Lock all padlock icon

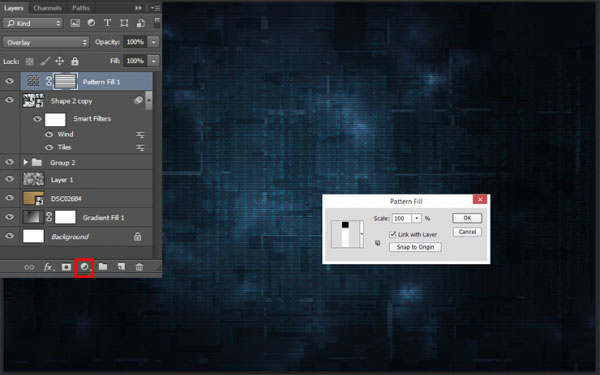coord(75,61)
